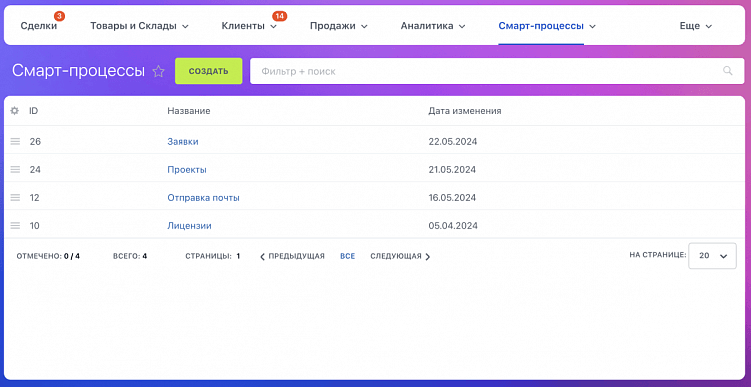Sort by Название column header
The image size is (751, 387).
click(189, 111)
